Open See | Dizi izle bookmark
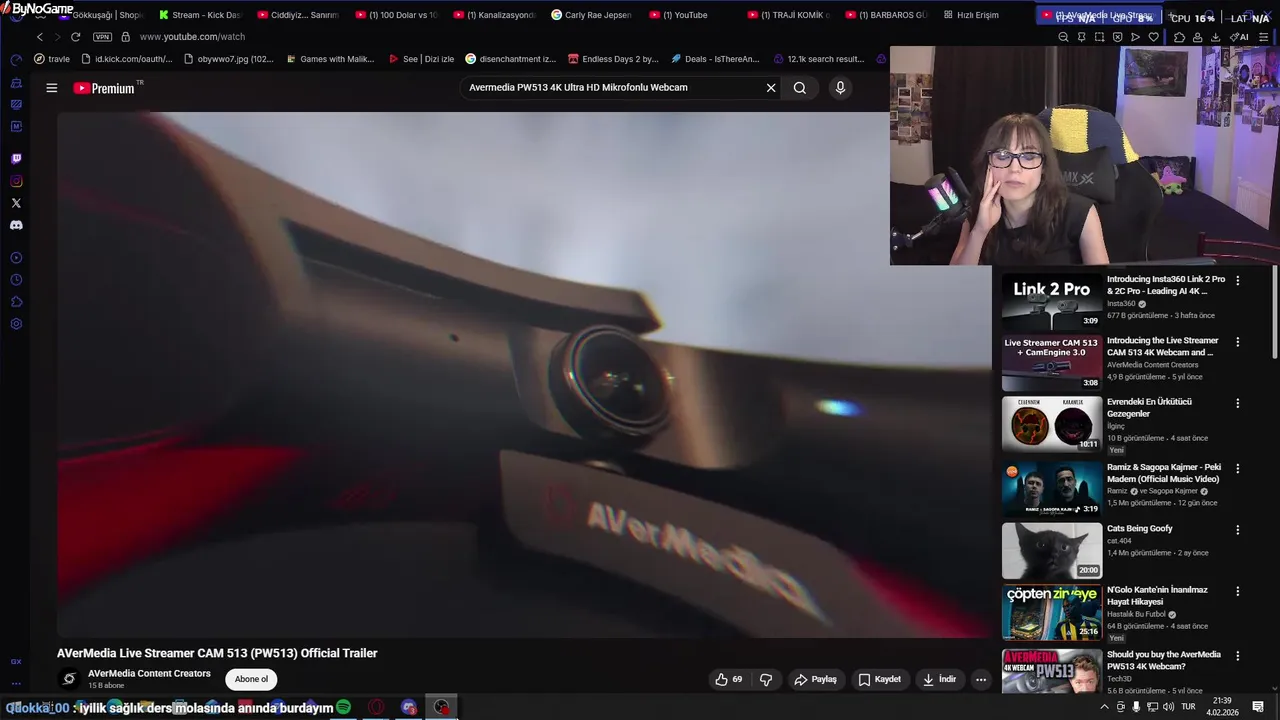The height and width of the screenshot is (720, 1280). click(x=420, y=59)
